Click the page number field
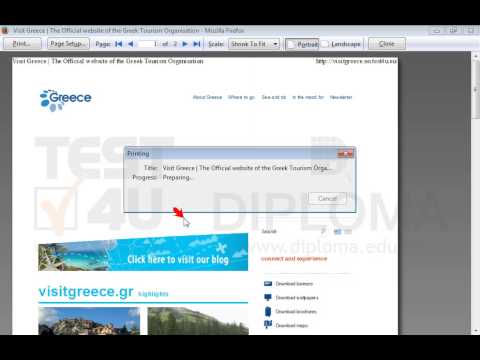Image resolution: width=480 pixels, height=360 pixels. pyautogui.click(x=148, y=44)
